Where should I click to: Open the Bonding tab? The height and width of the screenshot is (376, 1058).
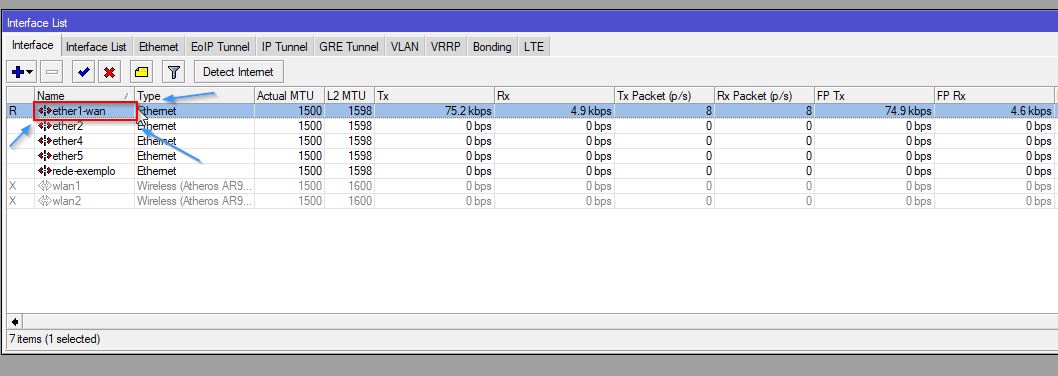click(x=492, y=47)
